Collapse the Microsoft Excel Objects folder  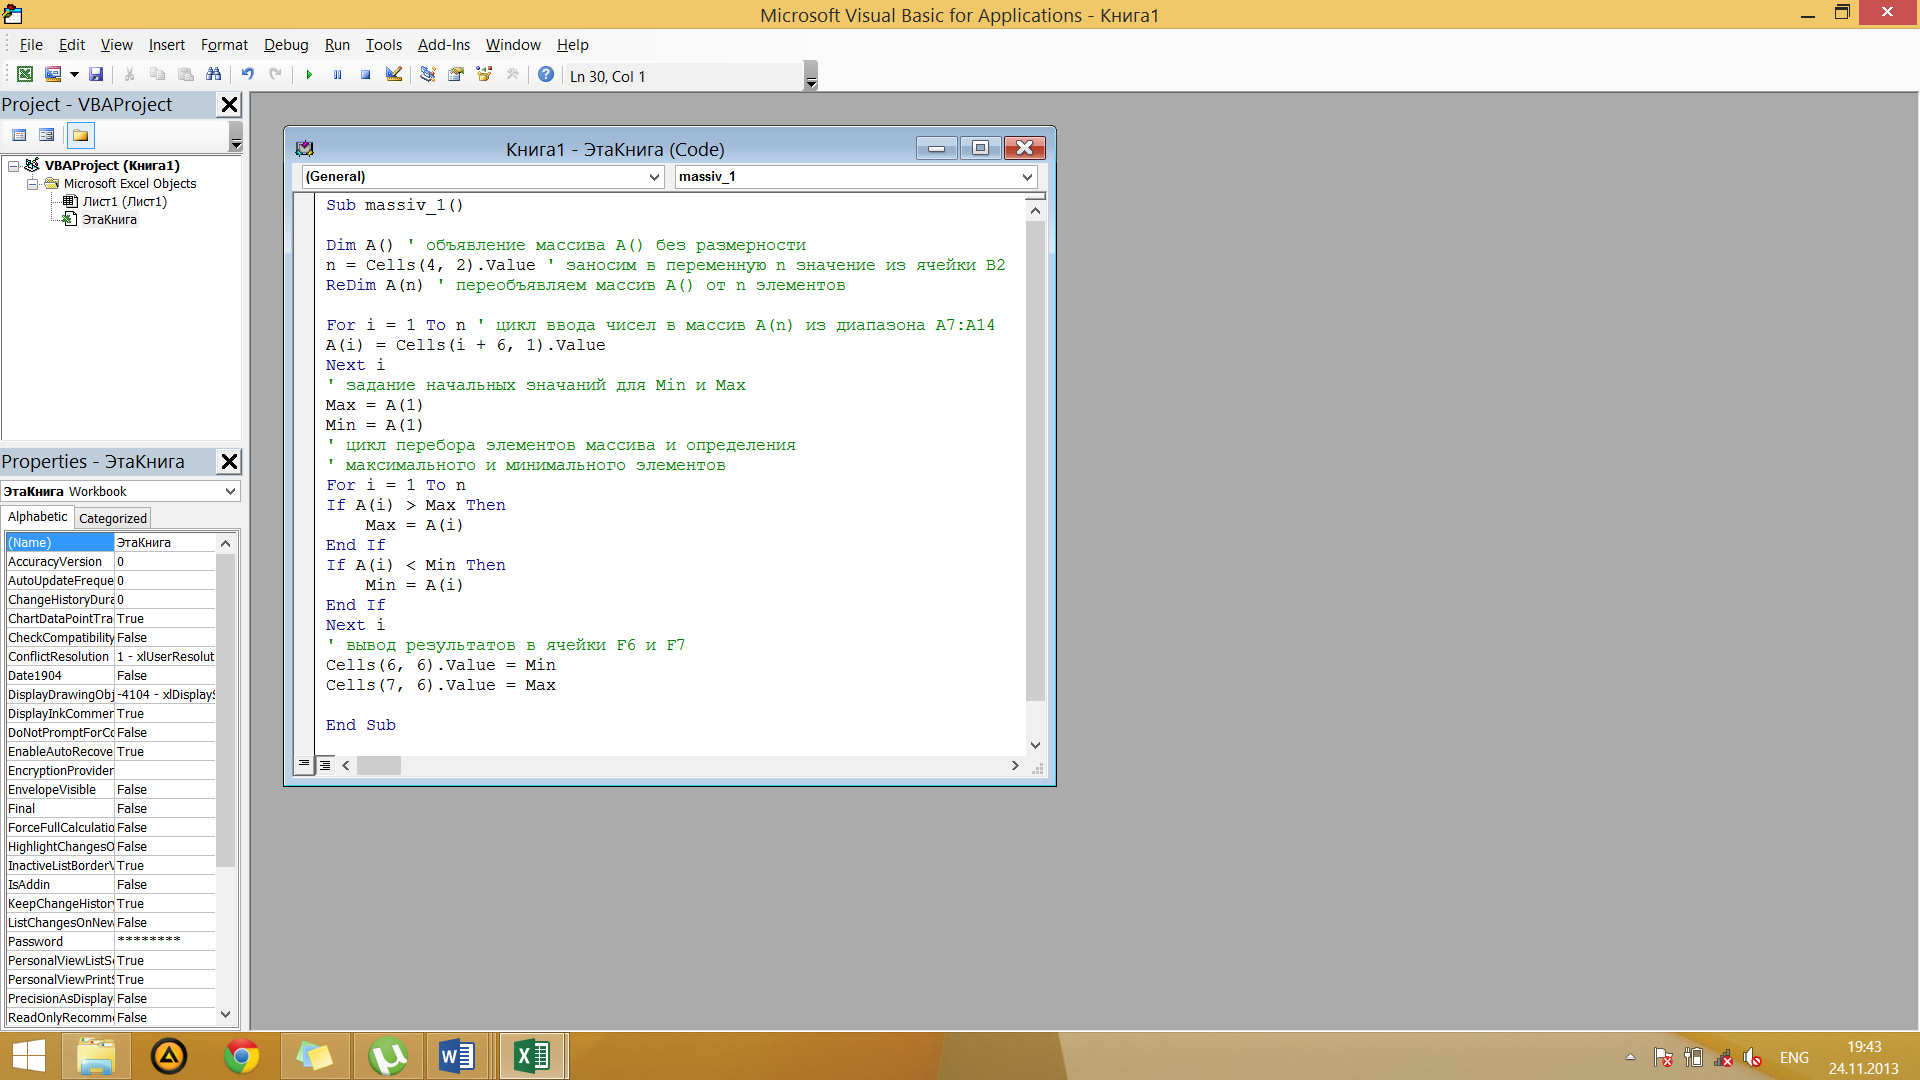click(32, 184)
